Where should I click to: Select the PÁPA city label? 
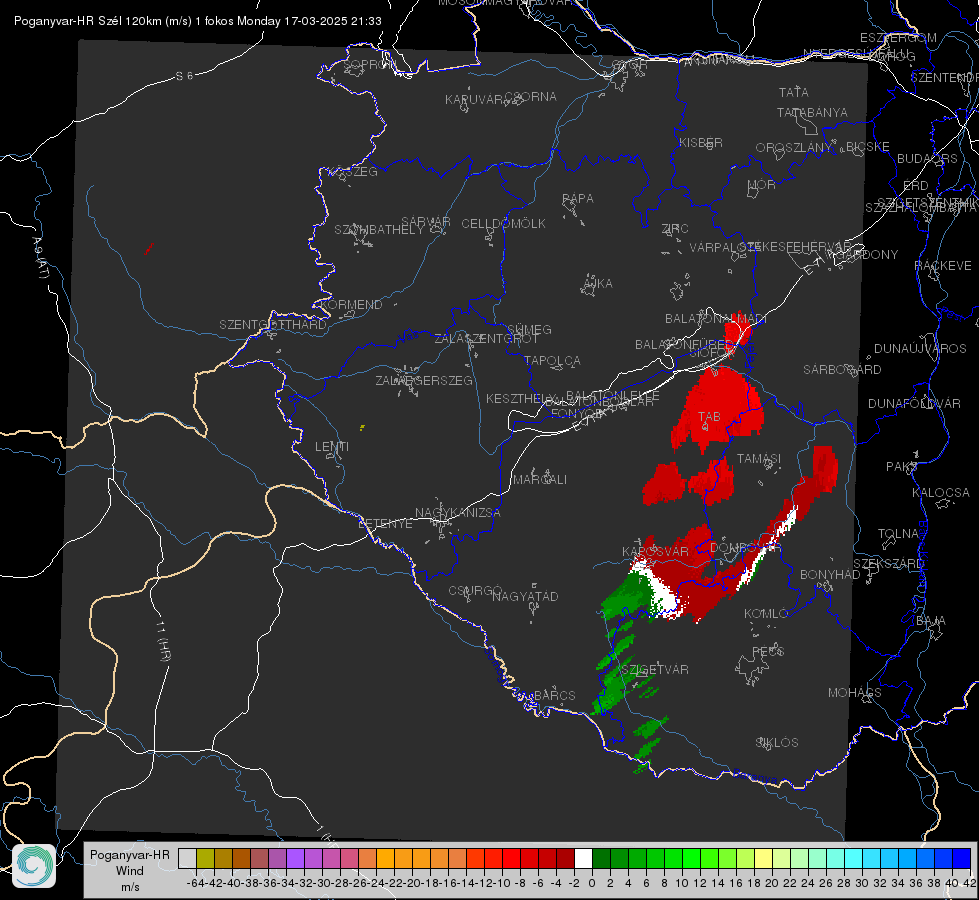click(x=578, y=199)
